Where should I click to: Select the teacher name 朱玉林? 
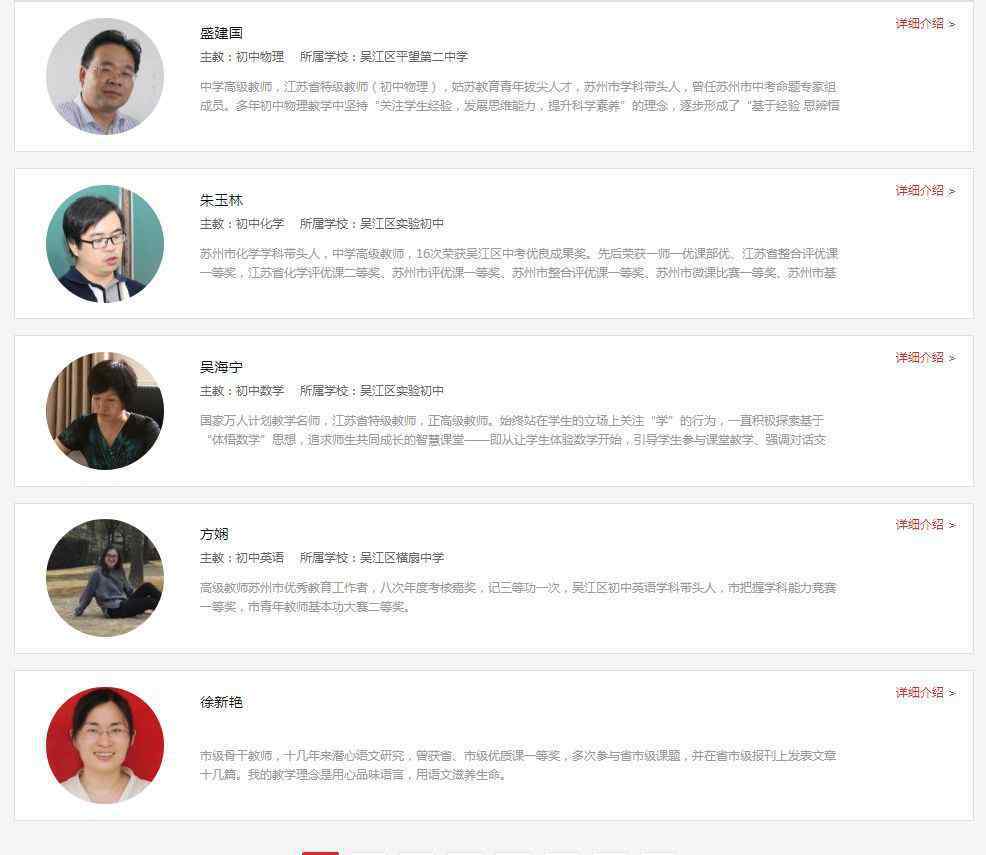(221, 200)
